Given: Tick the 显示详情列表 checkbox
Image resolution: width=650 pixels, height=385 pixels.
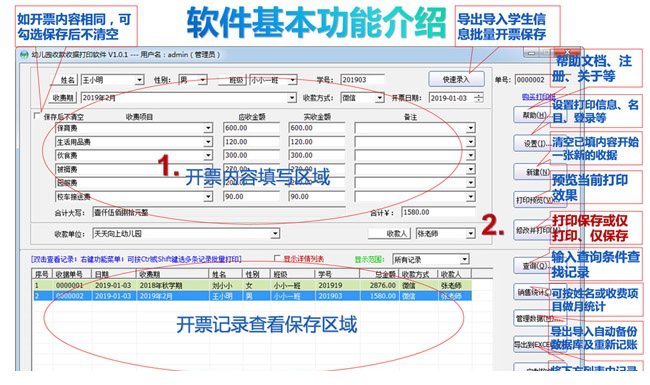Looking at the screenshot, I should pyautogui.click(x=277, y=259).
